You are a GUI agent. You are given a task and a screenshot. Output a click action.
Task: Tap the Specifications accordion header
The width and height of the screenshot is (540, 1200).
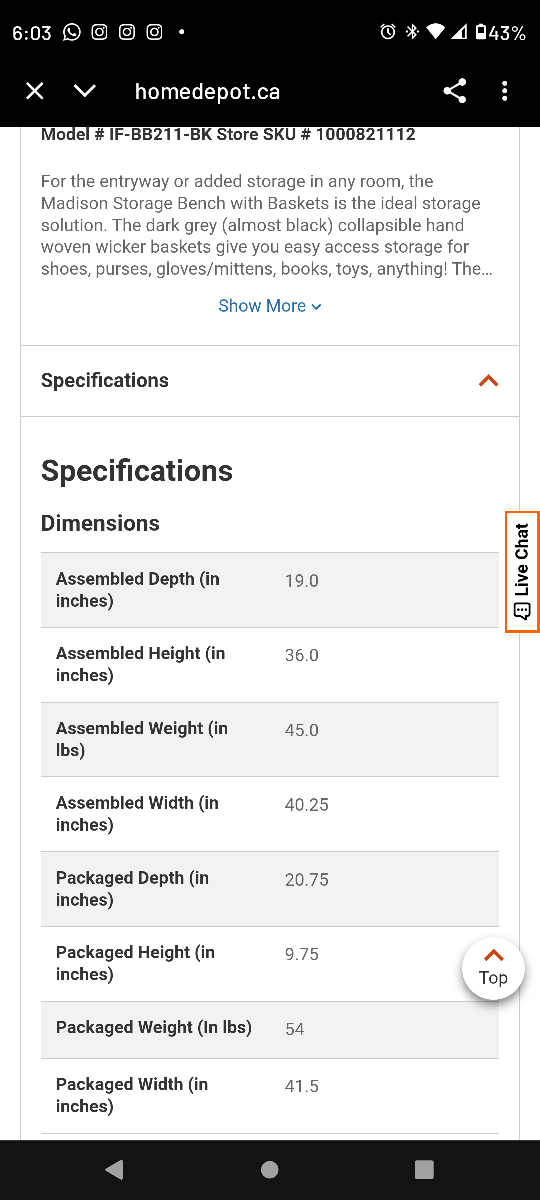[270, 381]
